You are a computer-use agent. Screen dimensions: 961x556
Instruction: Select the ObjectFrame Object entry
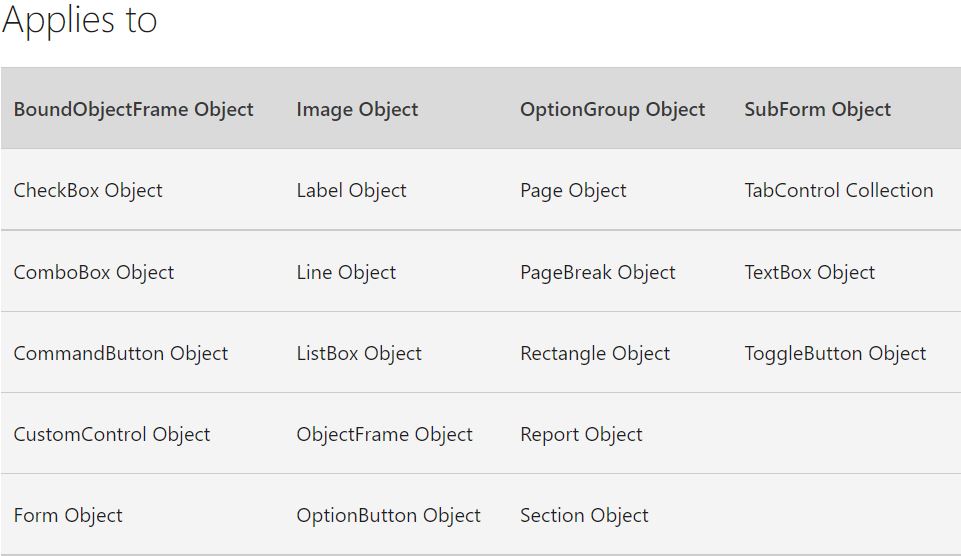coord(384,434)
